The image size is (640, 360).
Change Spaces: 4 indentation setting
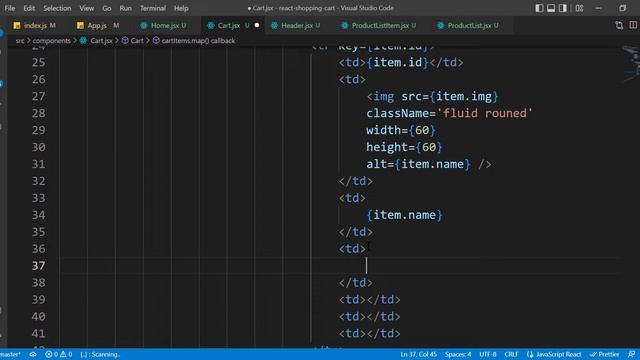pyautogui.click(x=458, y=354)
